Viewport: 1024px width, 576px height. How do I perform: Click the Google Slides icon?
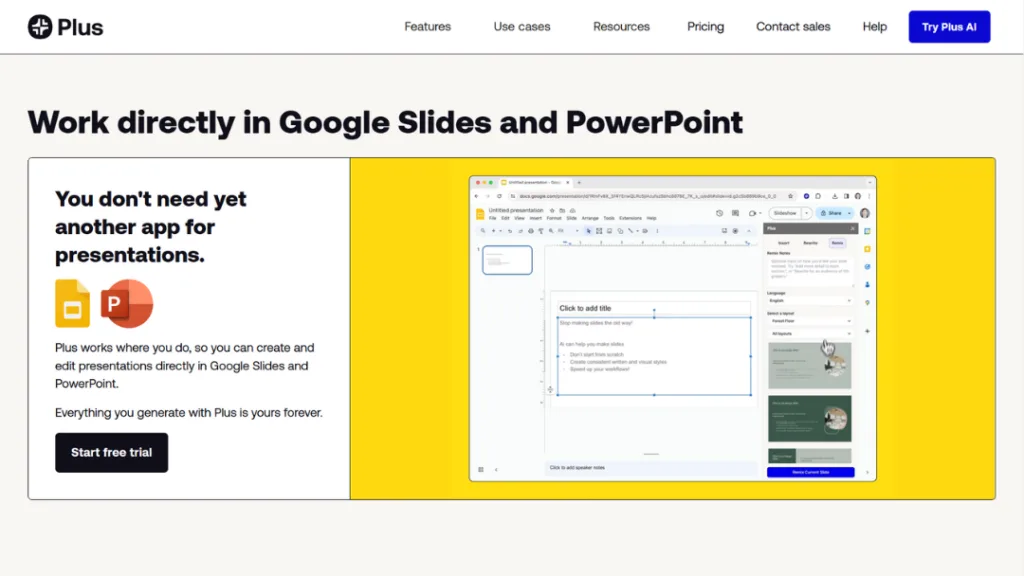pos(72,304)
